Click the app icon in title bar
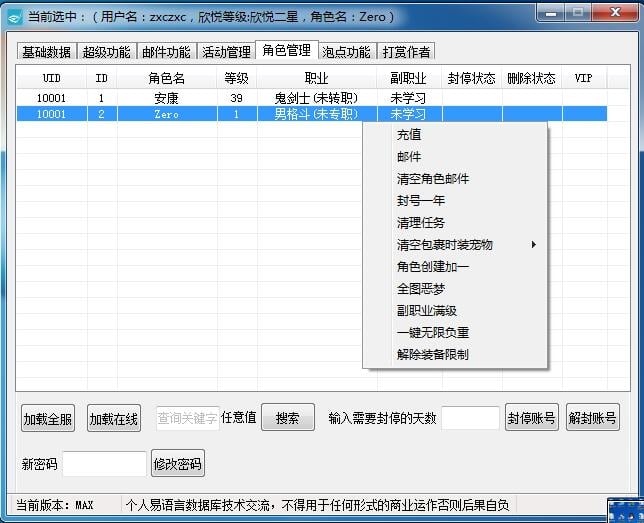The width and height of the screenshot is (644, 523). click(13, 16)
